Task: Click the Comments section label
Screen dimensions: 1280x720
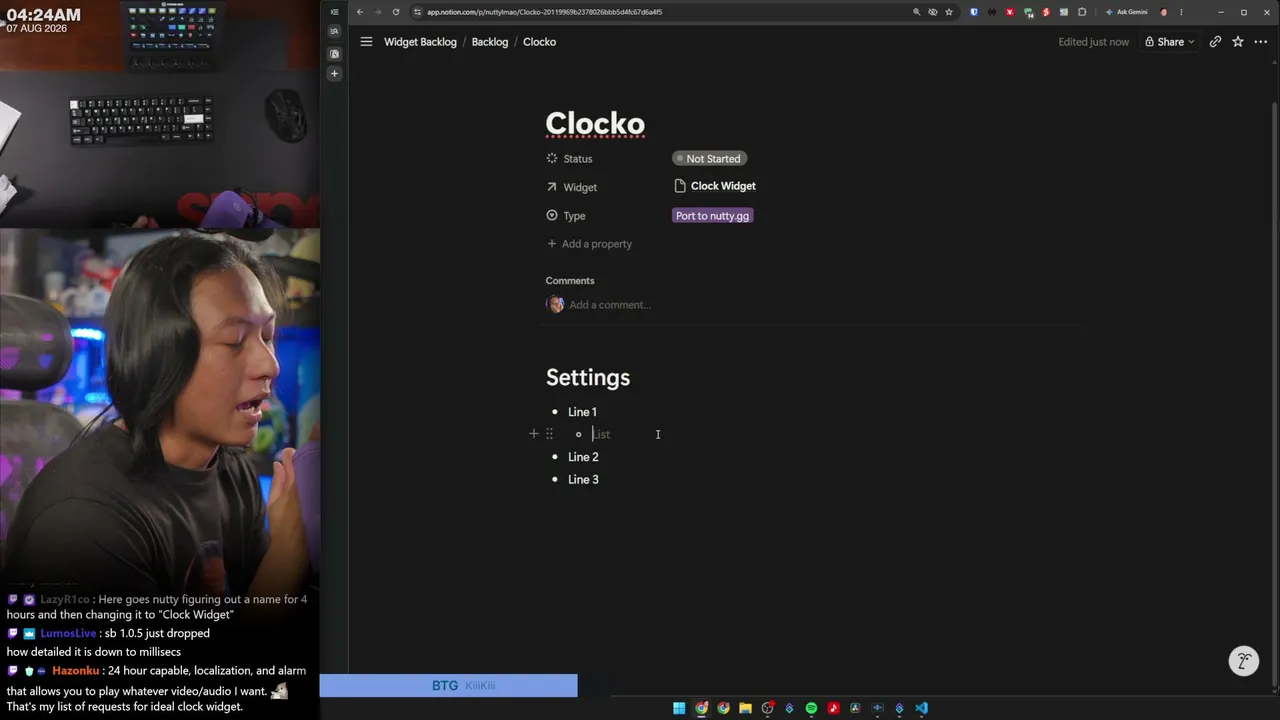Action: tap(570, 281)
